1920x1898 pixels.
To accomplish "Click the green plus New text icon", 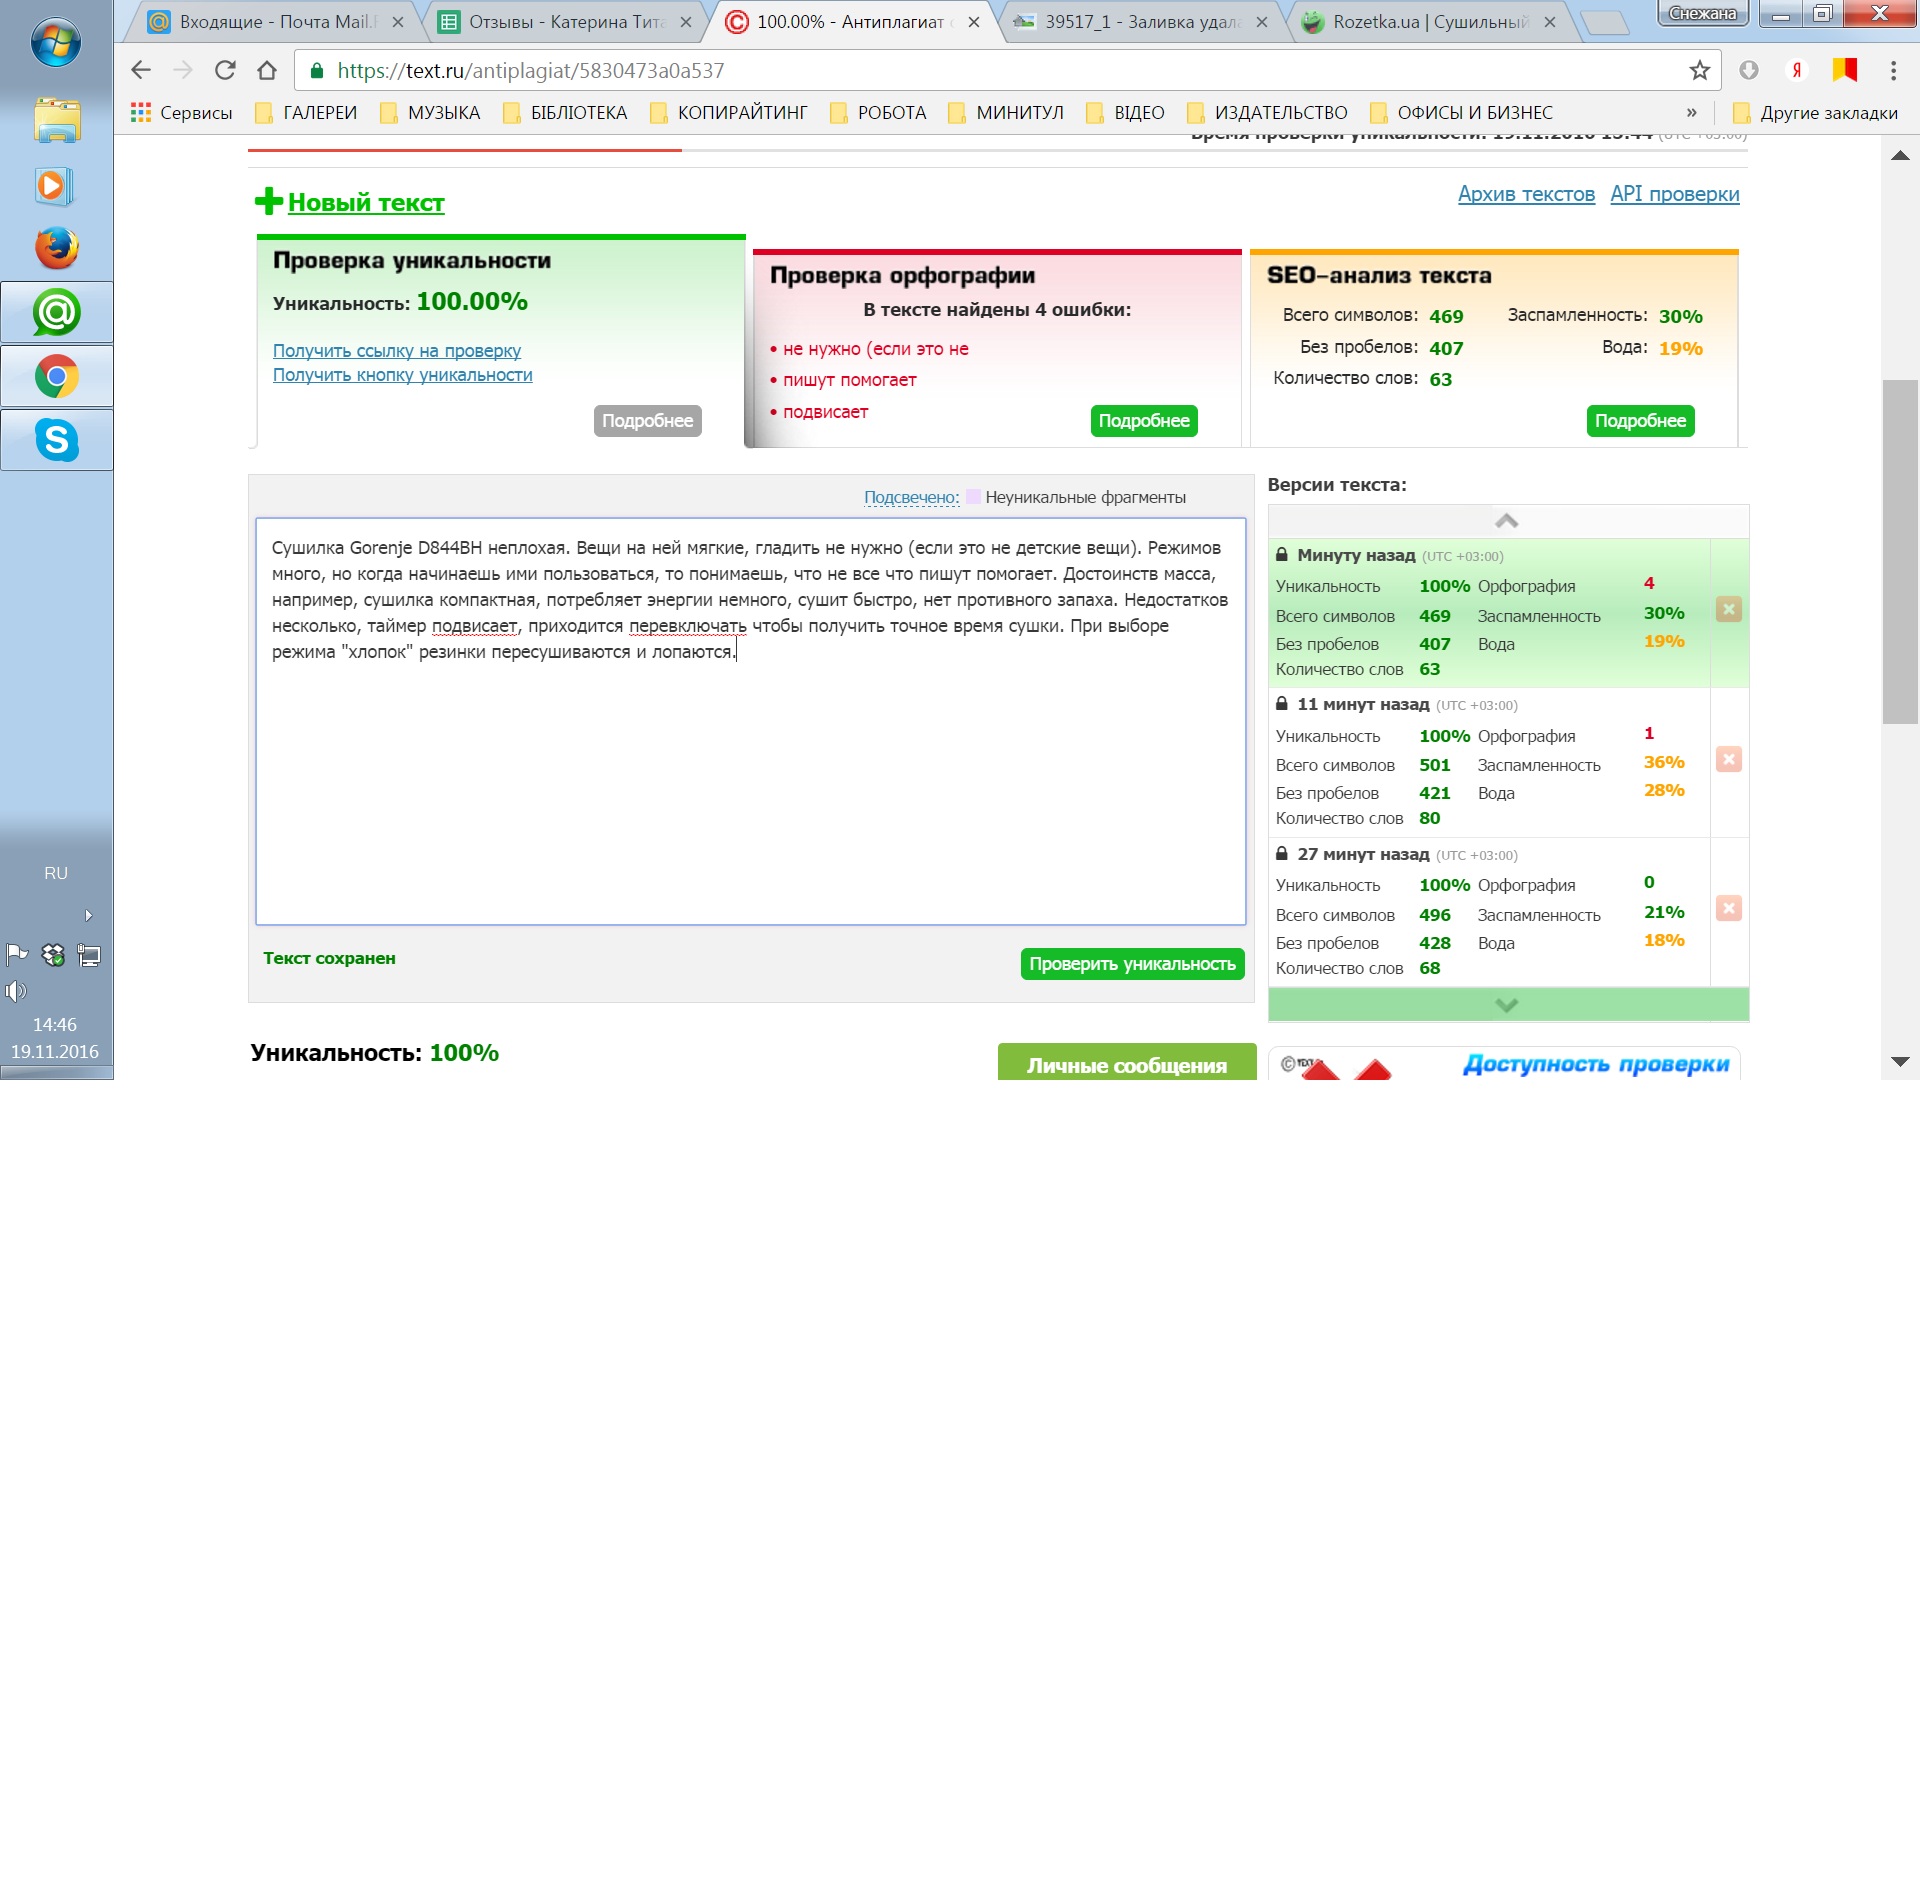I will click(x=268, y=201).
